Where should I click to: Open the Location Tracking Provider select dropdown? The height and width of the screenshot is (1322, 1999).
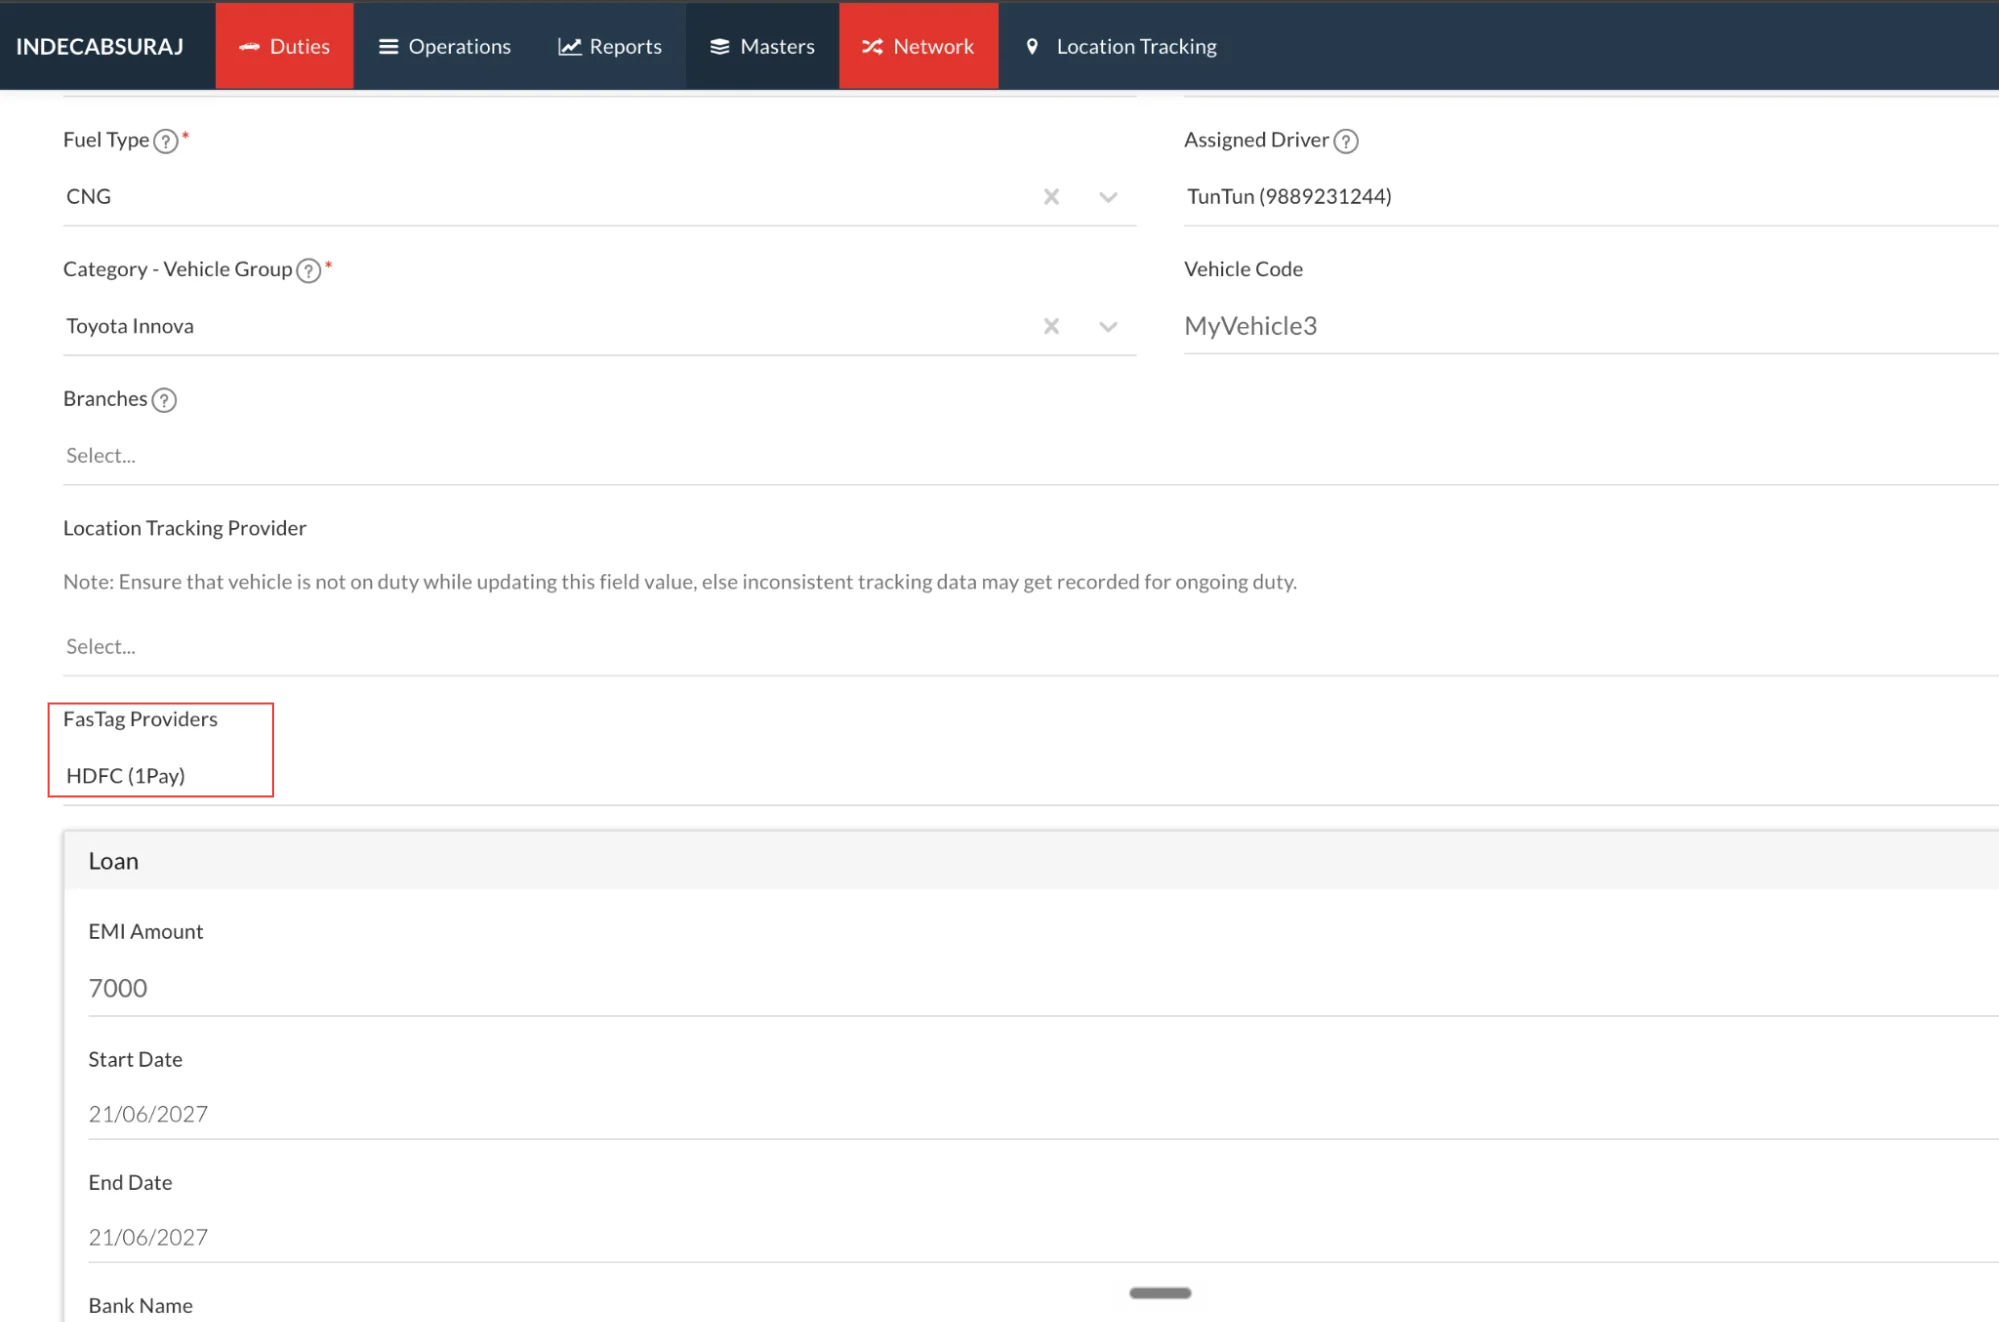(1030, 646)
